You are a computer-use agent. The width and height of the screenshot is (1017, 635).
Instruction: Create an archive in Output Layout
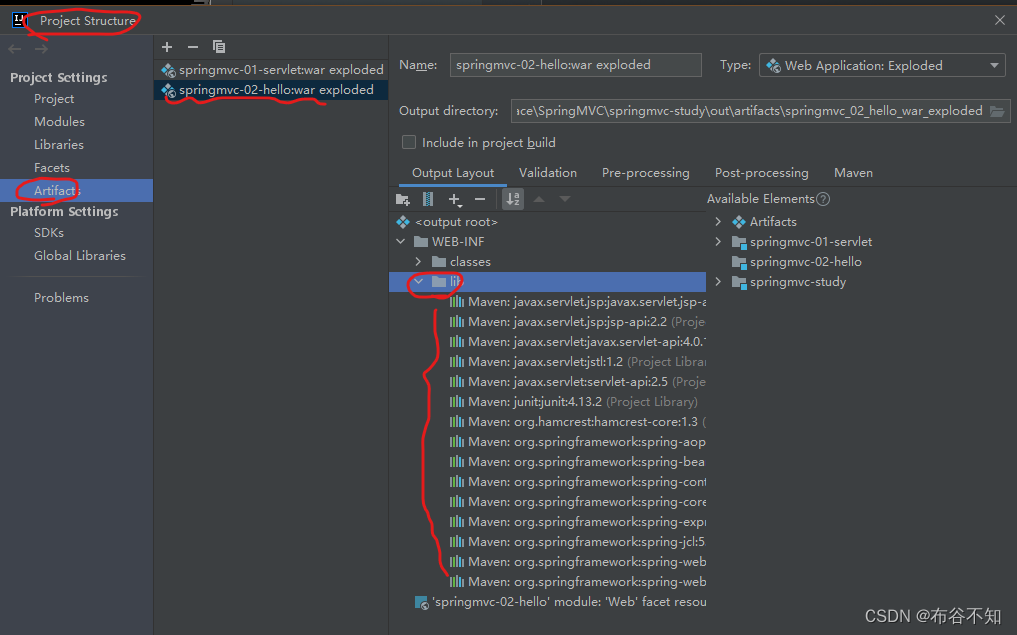pyautogui.click(x=428, y=199)
